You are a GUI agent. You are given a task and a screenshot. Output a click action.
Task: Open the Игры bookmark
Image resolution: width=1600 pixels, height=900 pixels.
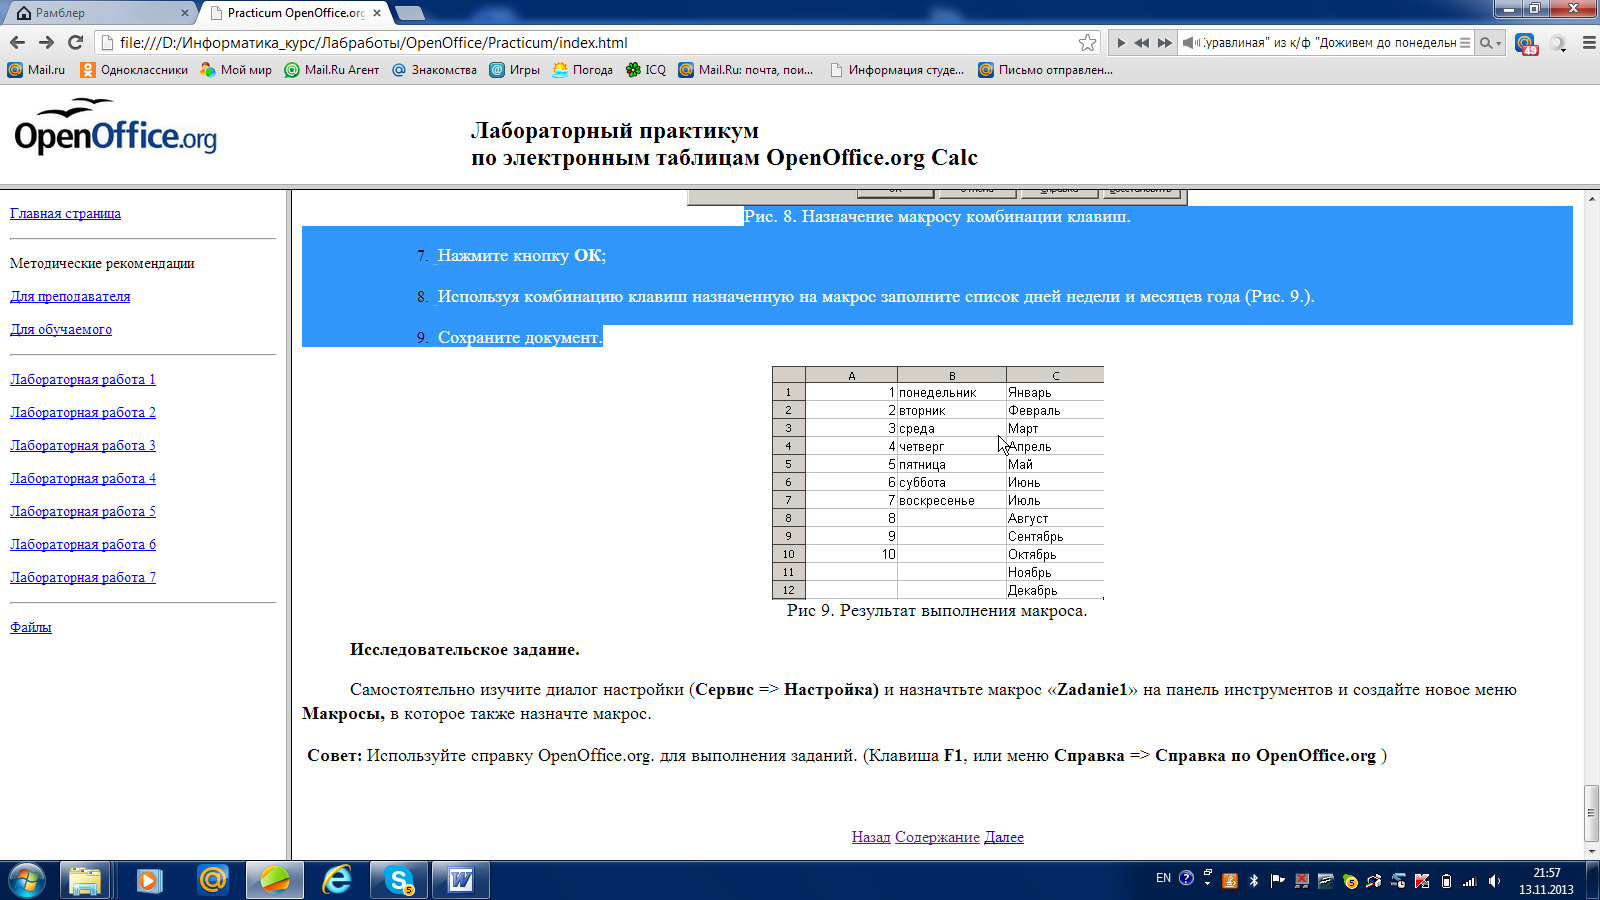click(514, 69)
